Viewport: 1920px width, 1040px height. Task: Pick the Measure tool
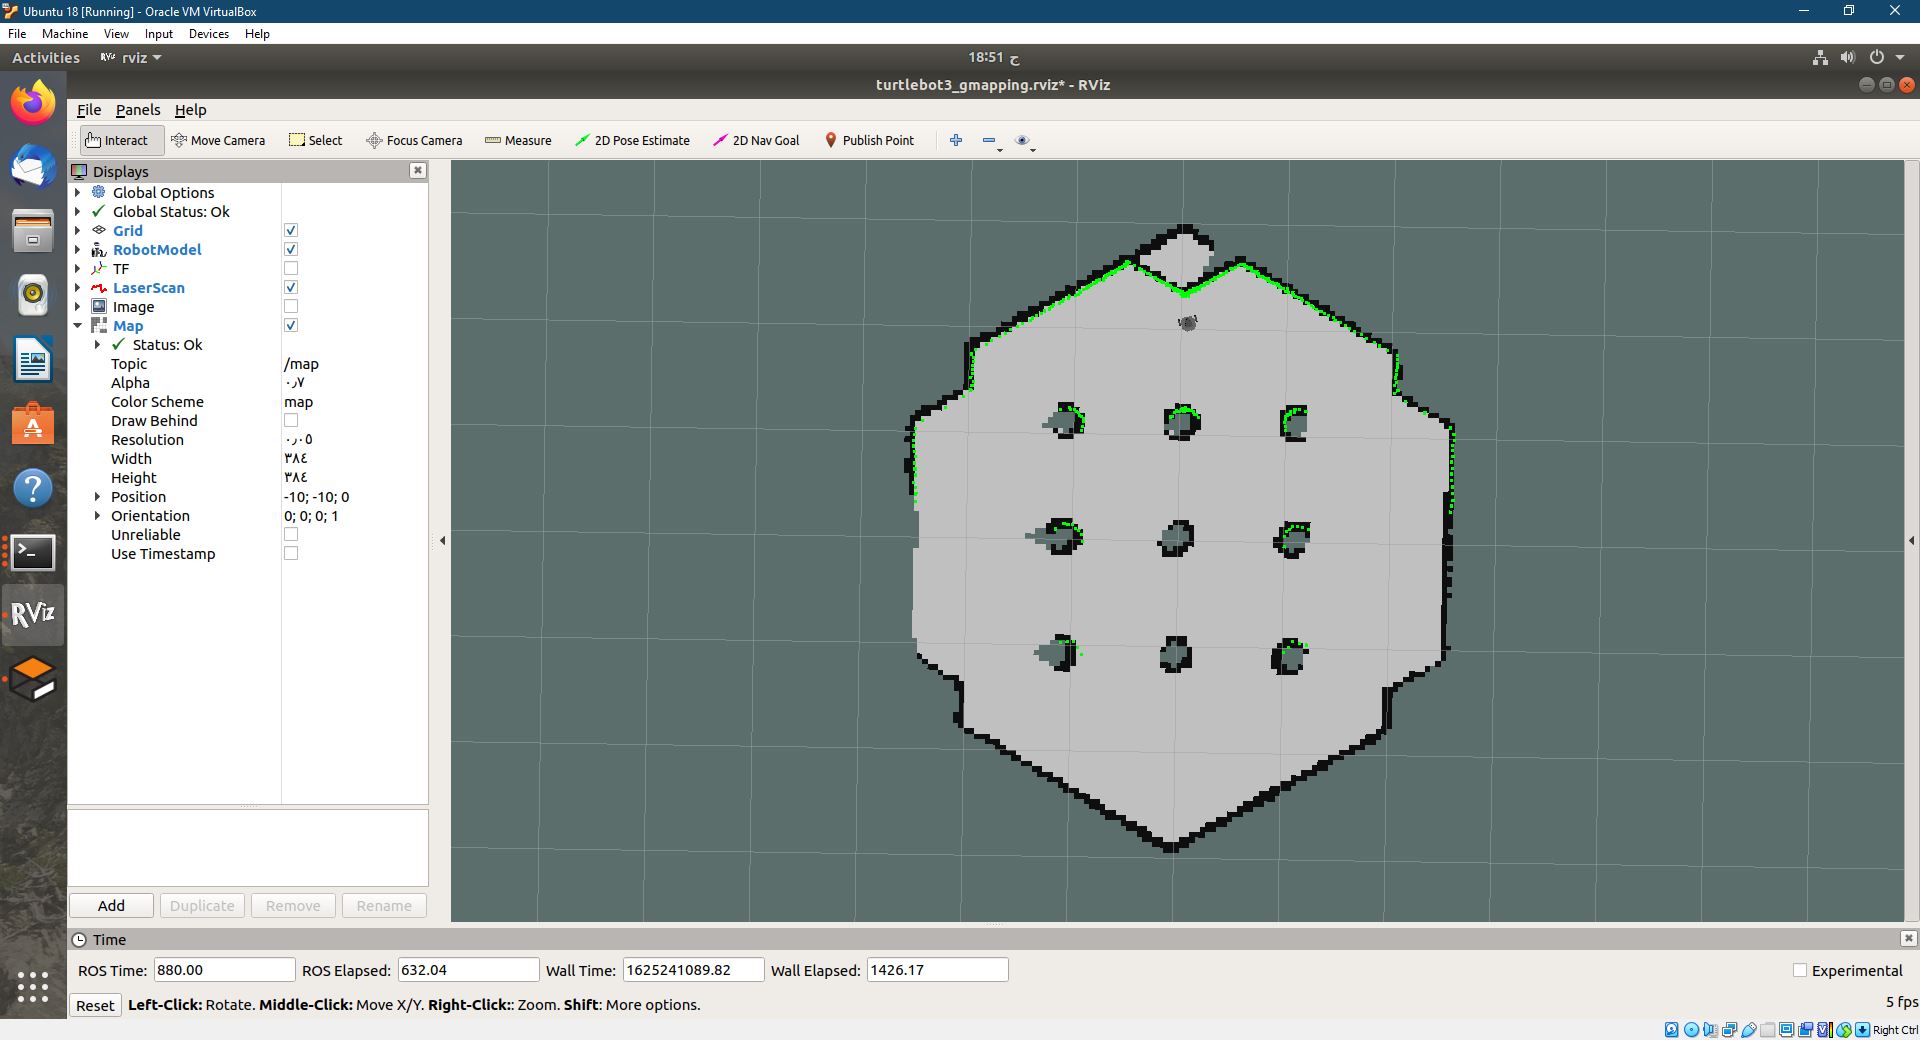coord(518,140)
